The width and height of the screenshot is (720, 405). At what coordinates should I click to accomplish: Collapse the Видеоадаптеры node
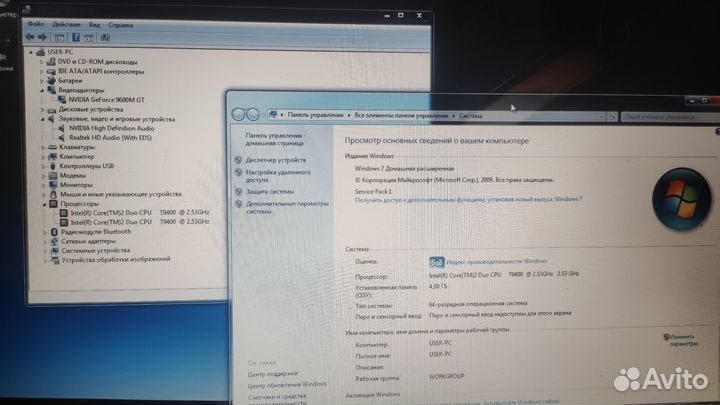point(42,90)
